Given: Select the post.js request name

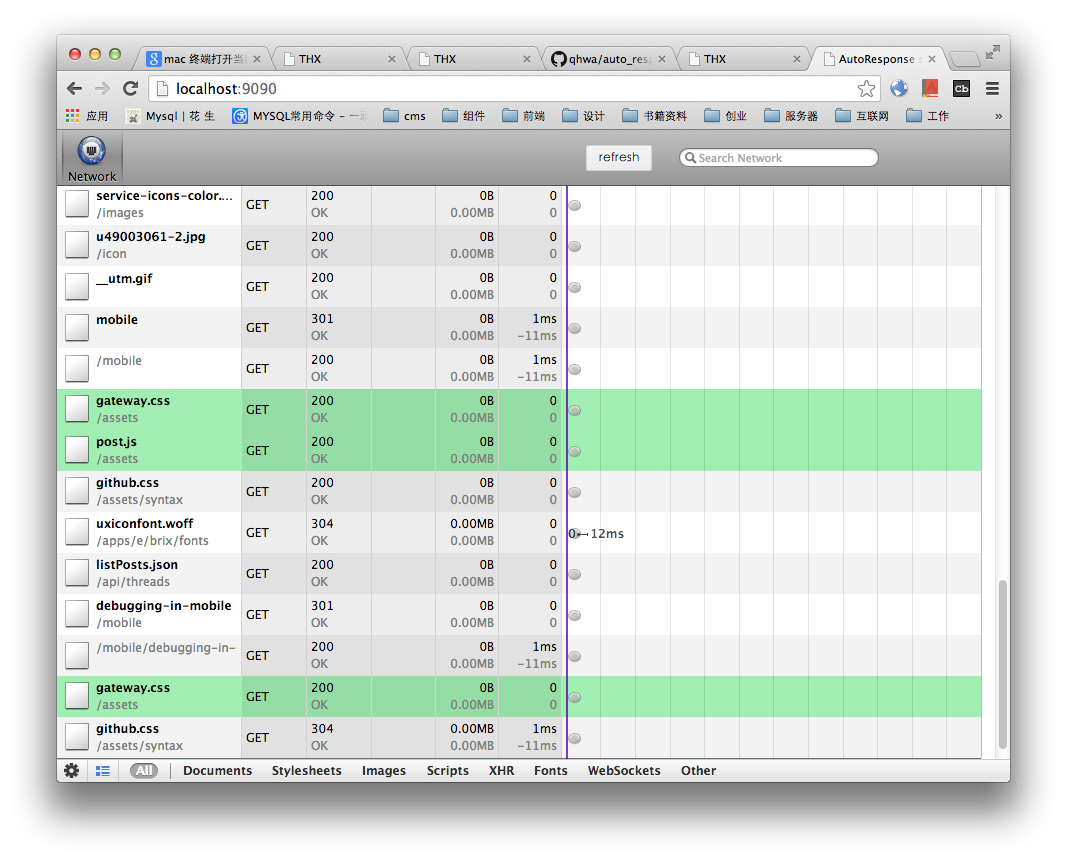Looking at the screenshot, I should pyautogui.click(x=116, y=442).
